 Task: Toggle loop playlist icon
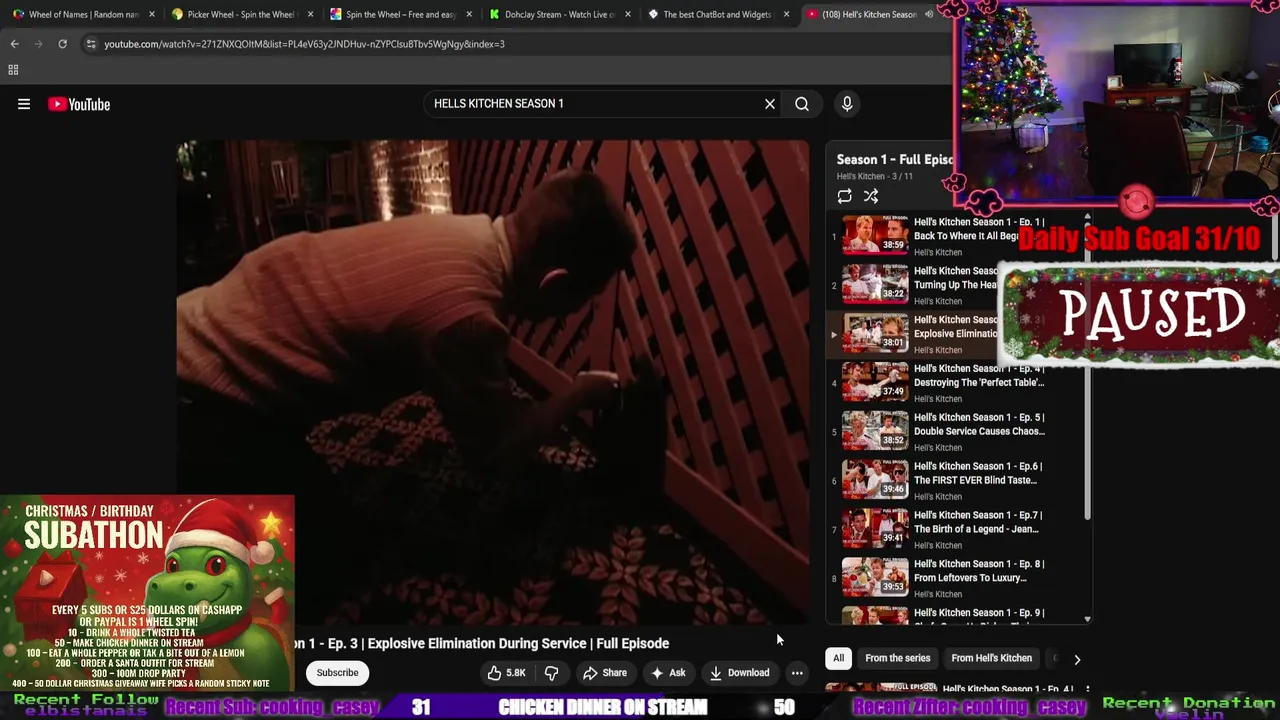(845, 197)
